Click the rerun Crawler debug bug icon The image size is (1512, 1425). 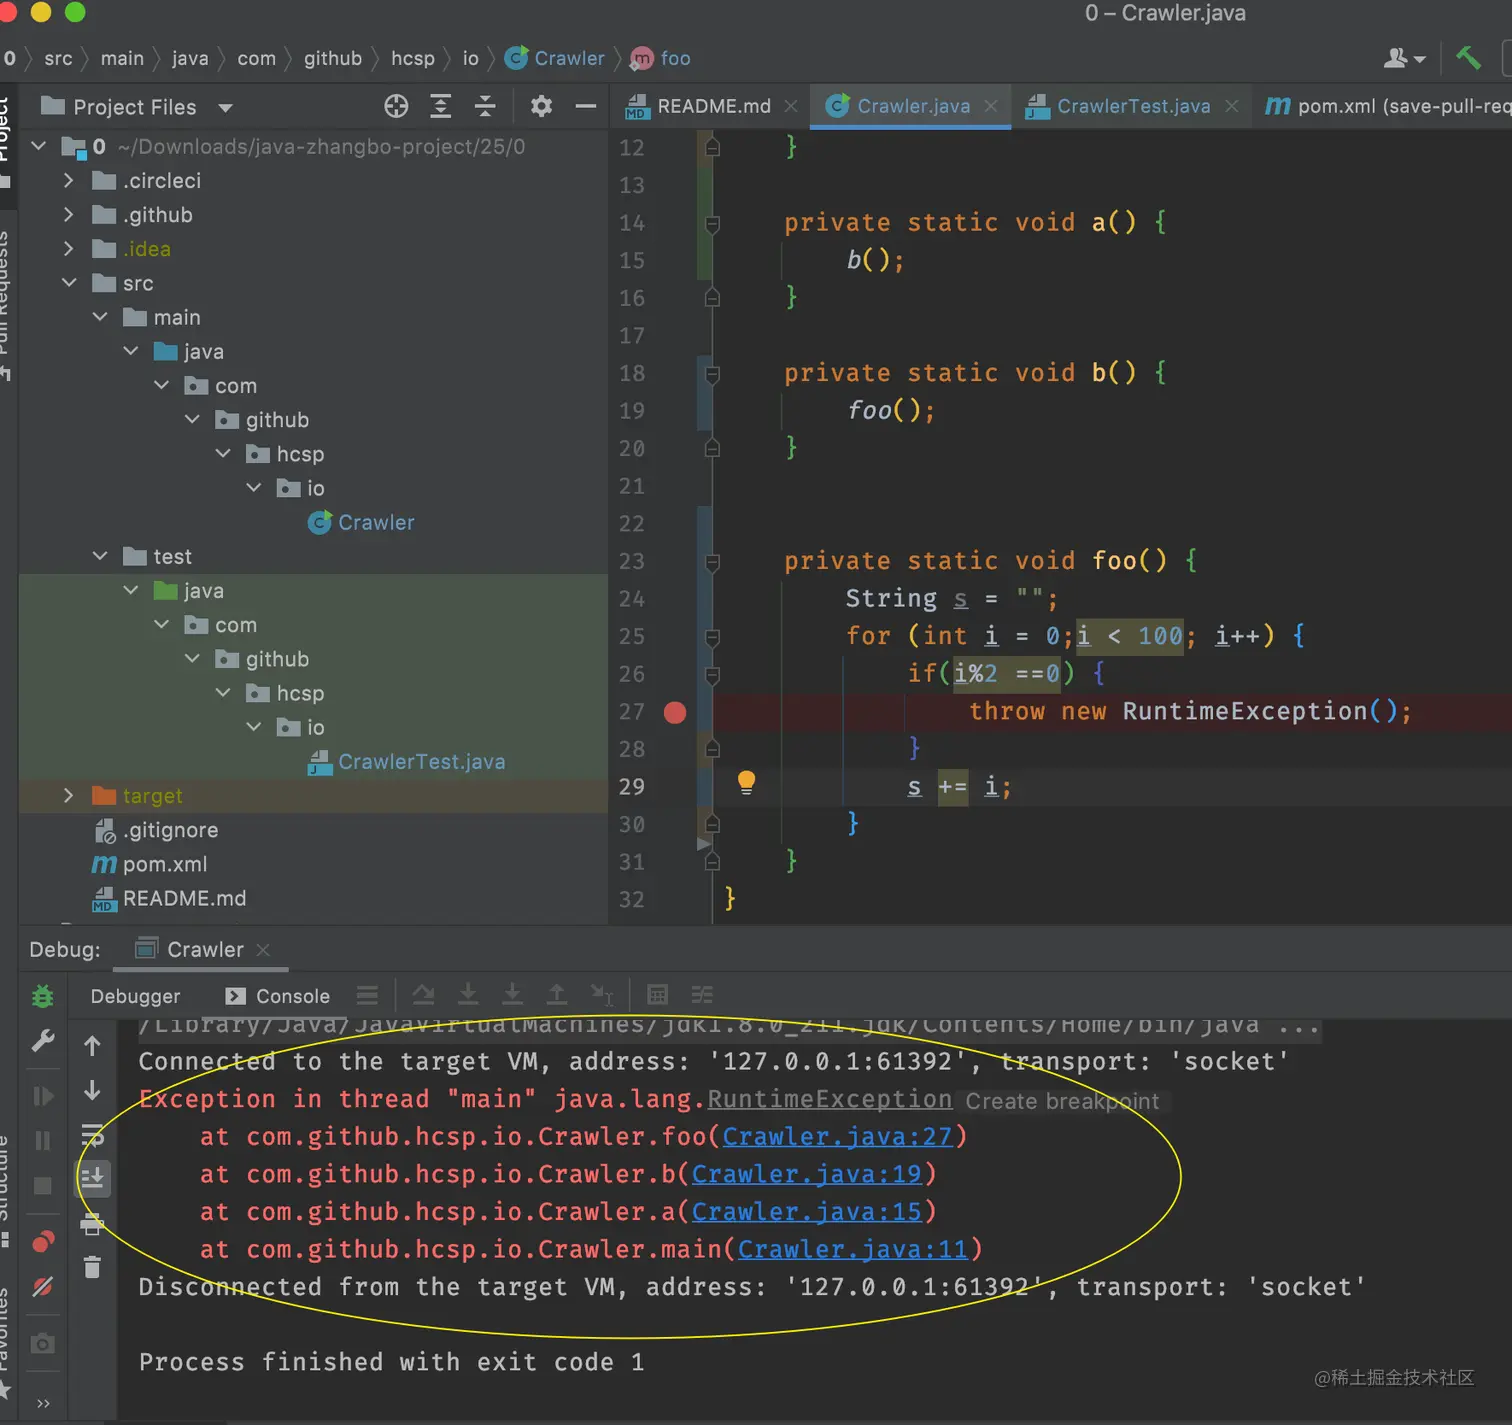[43, 996]
